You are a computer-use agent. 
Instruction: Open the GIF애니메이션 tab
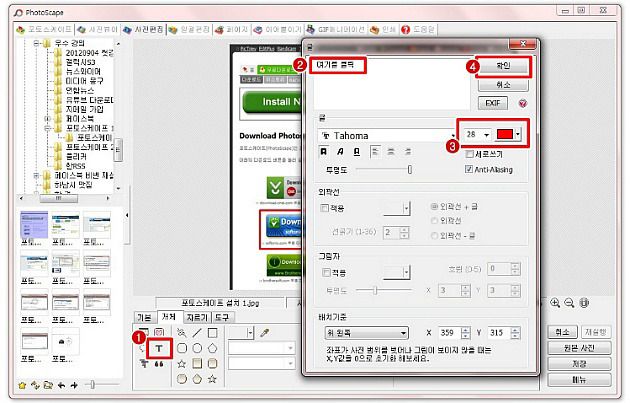pyautogui.click(x=336, y=29)
